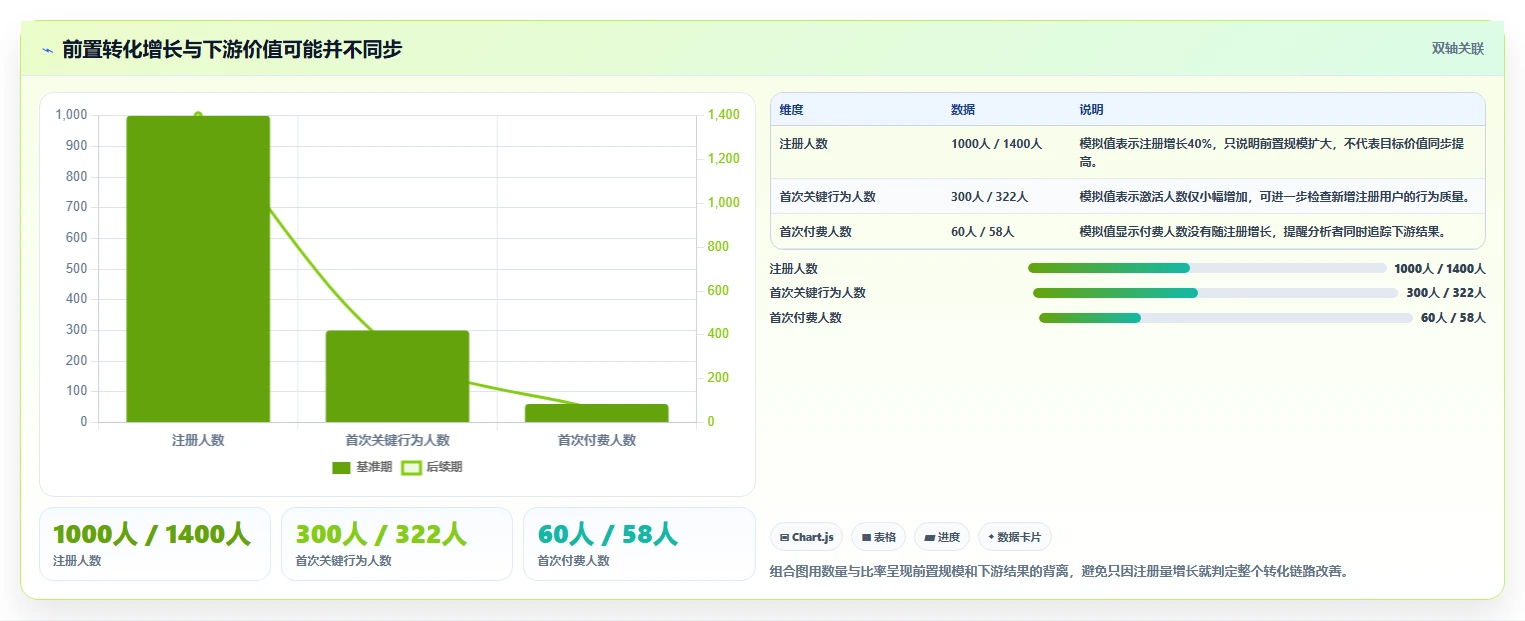The width and height of the screenshot is (1525, 621).
Task: Click the green 基准期 legend swatch
Action: click(342, 468)
